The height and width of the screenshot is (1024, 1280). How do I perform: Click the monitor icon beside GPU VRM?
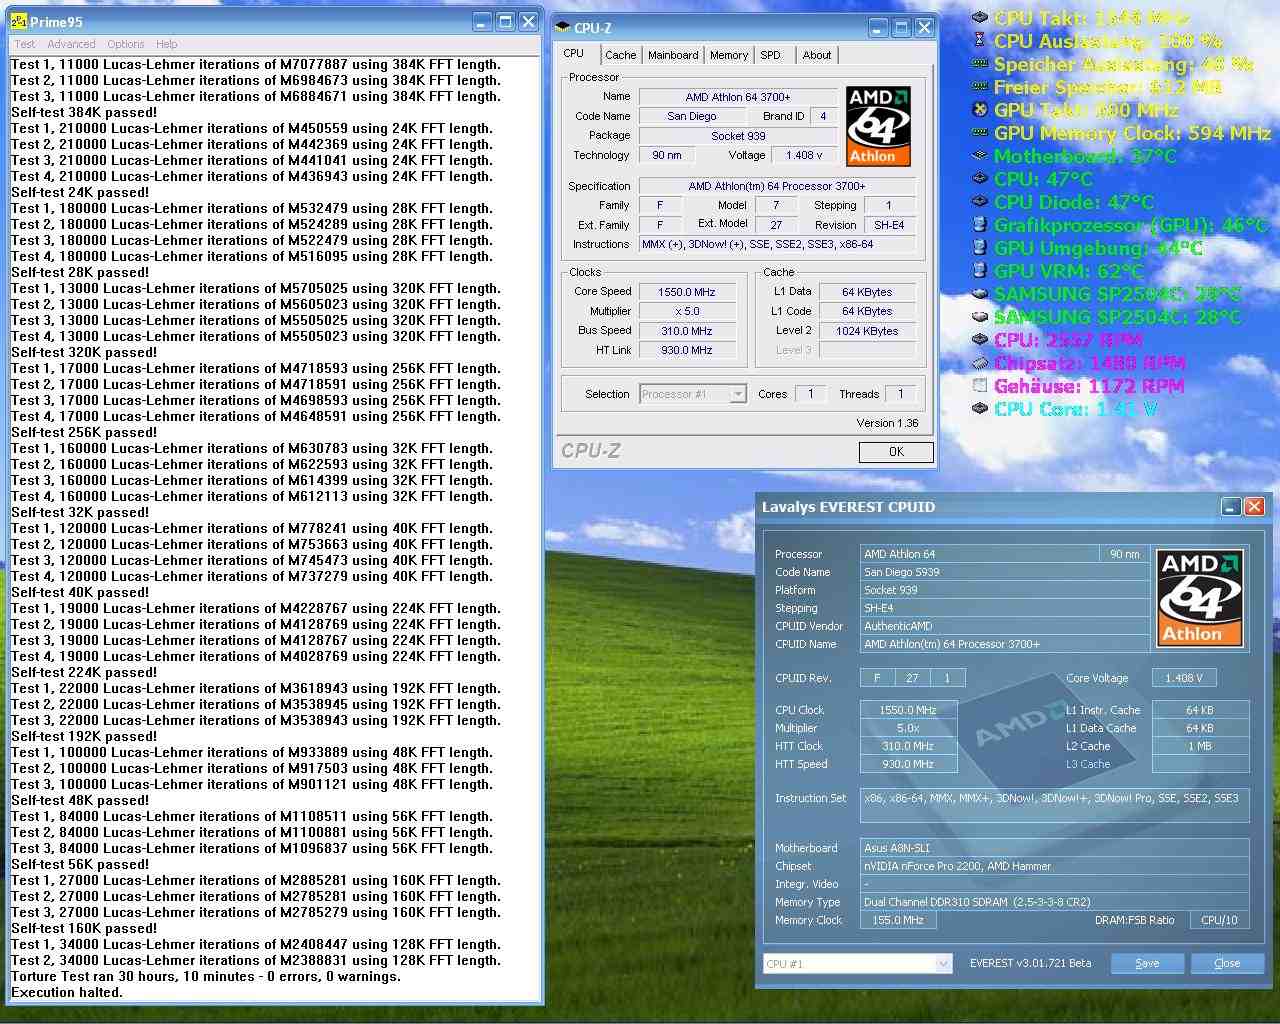point(980,271)
